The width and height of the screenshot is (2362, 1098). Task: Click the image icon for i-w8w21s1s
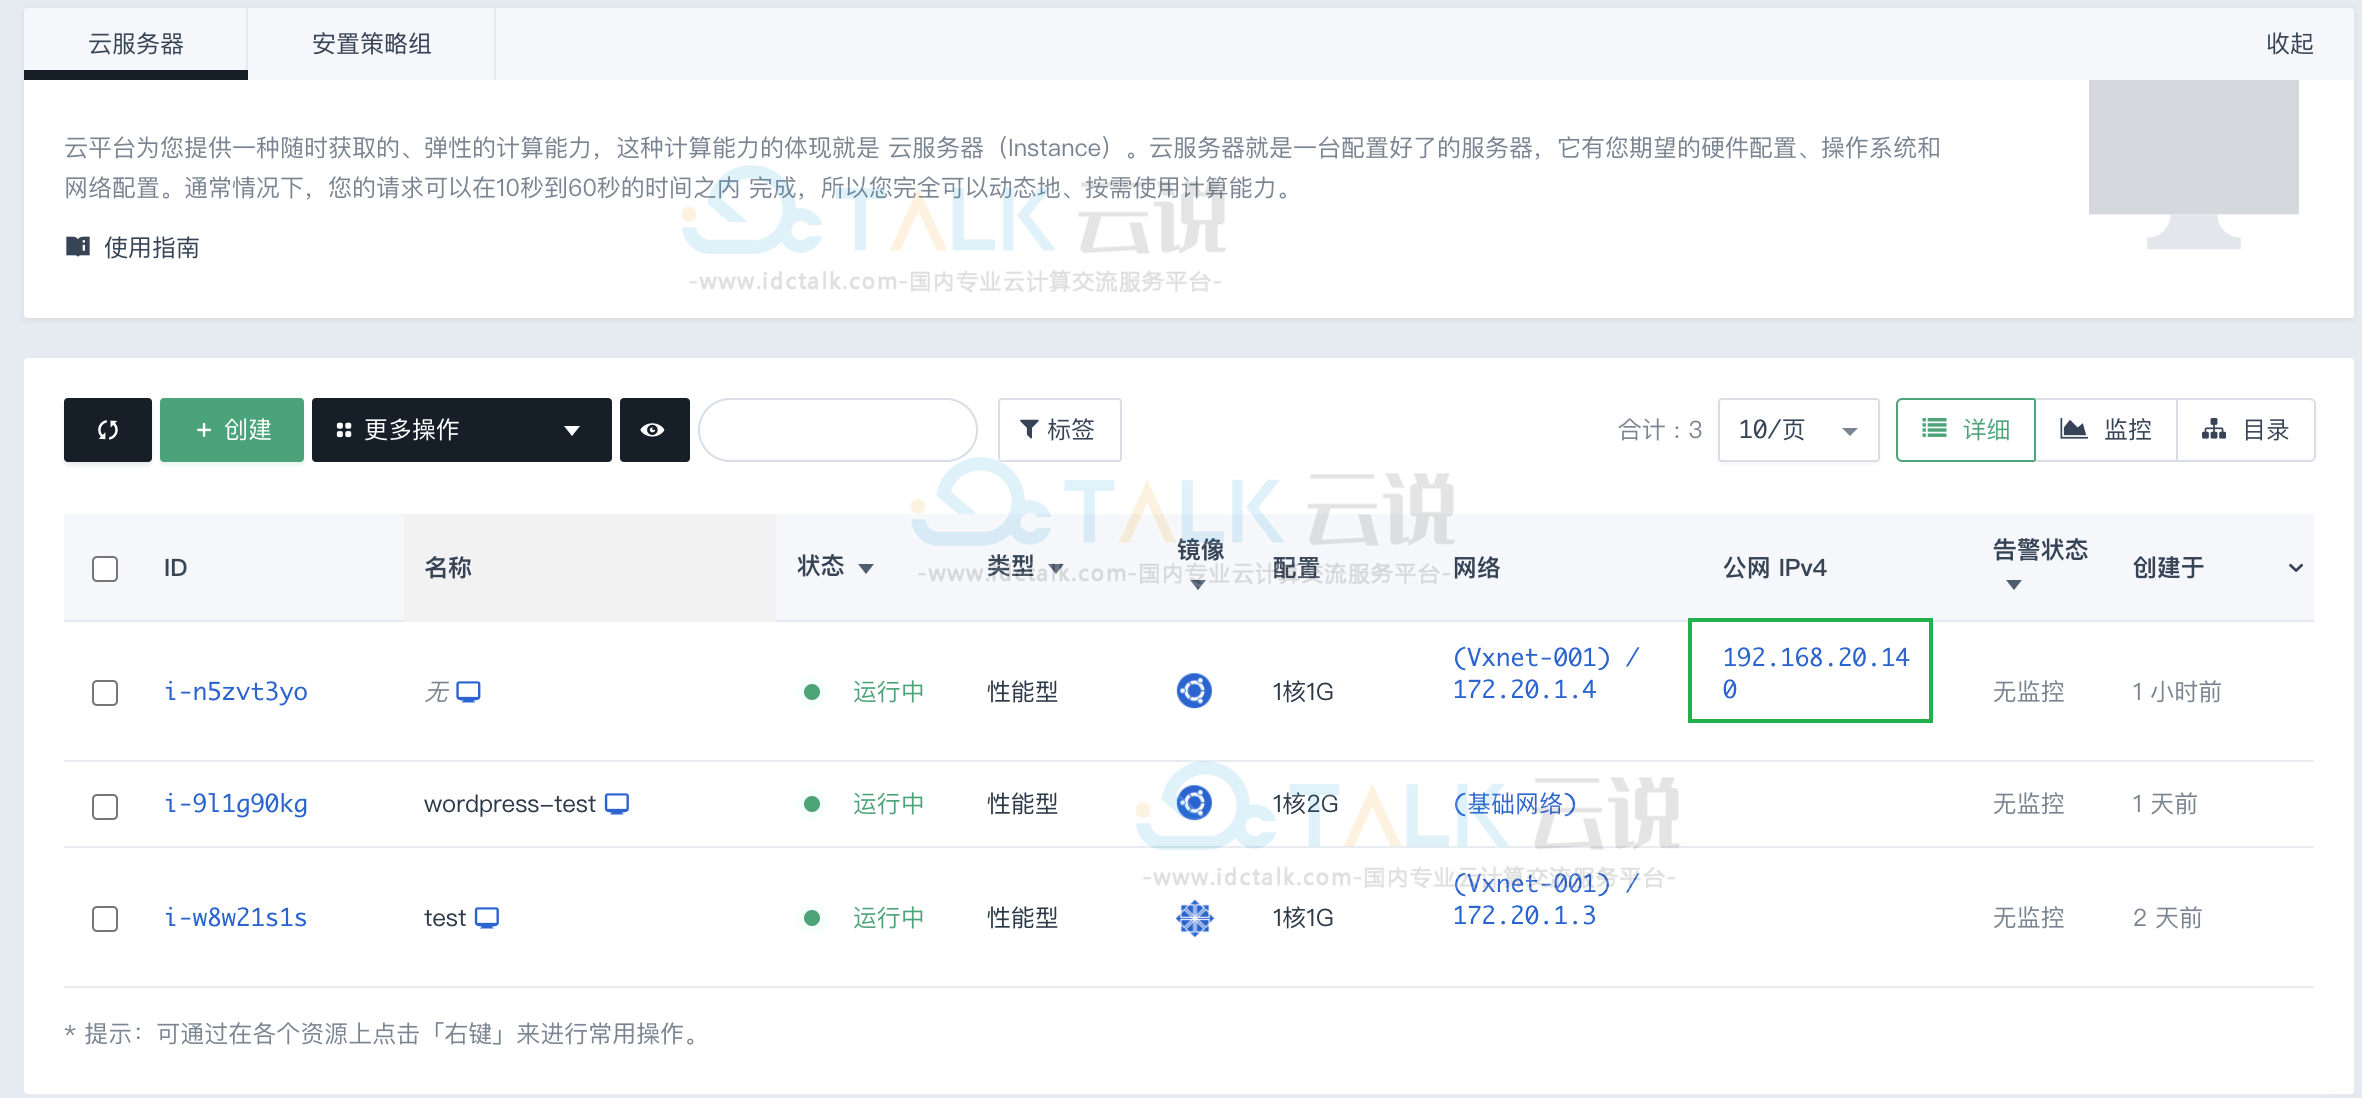click(x=1194, y=917)
